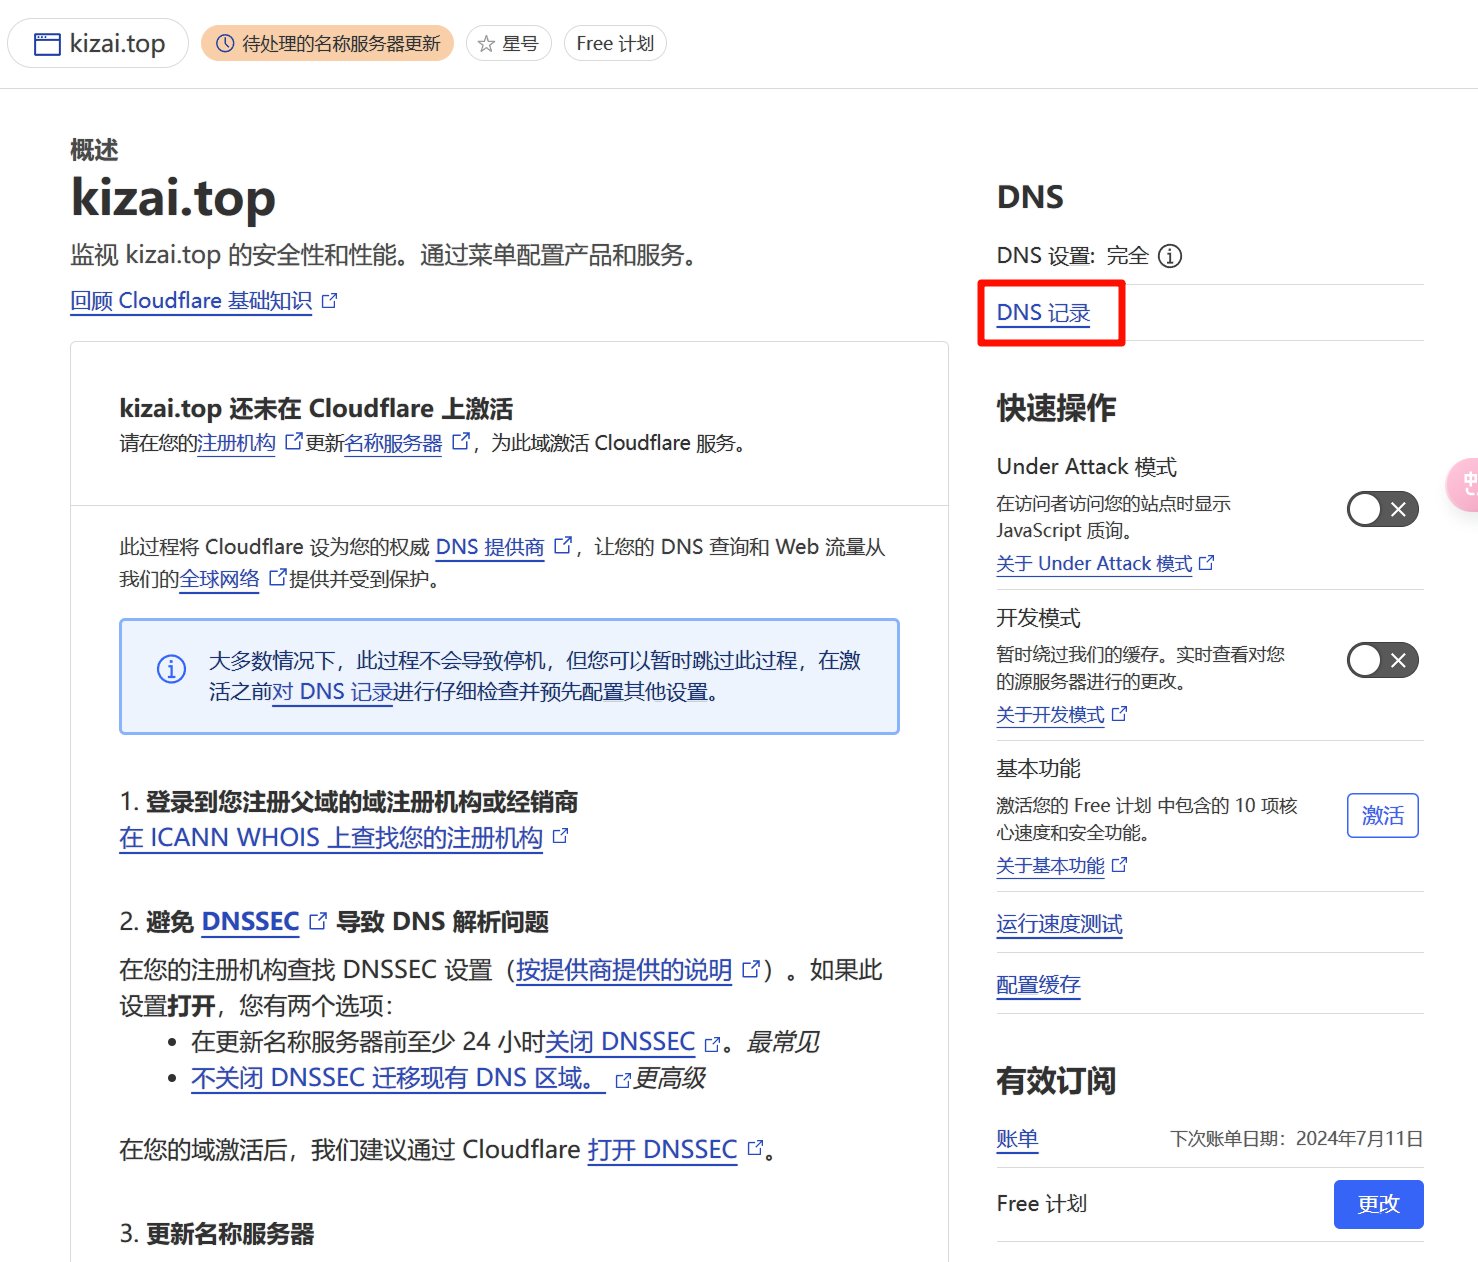Open 运行速度测试 link
1478x1262 pixels.
pos(1059,924)
